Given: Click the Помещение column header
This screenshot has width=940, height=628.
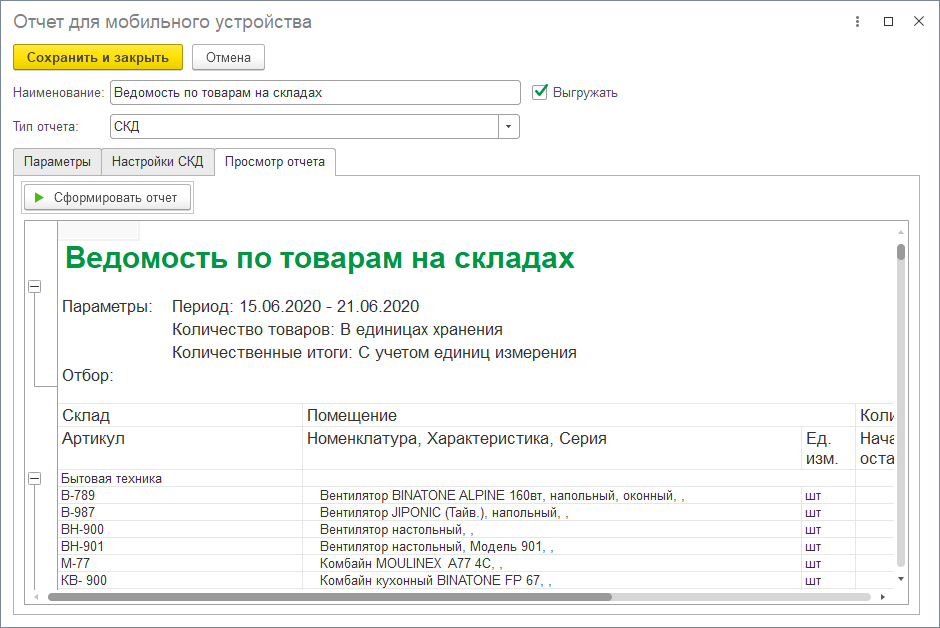Looking at the screenshot, I should point(579,415).
